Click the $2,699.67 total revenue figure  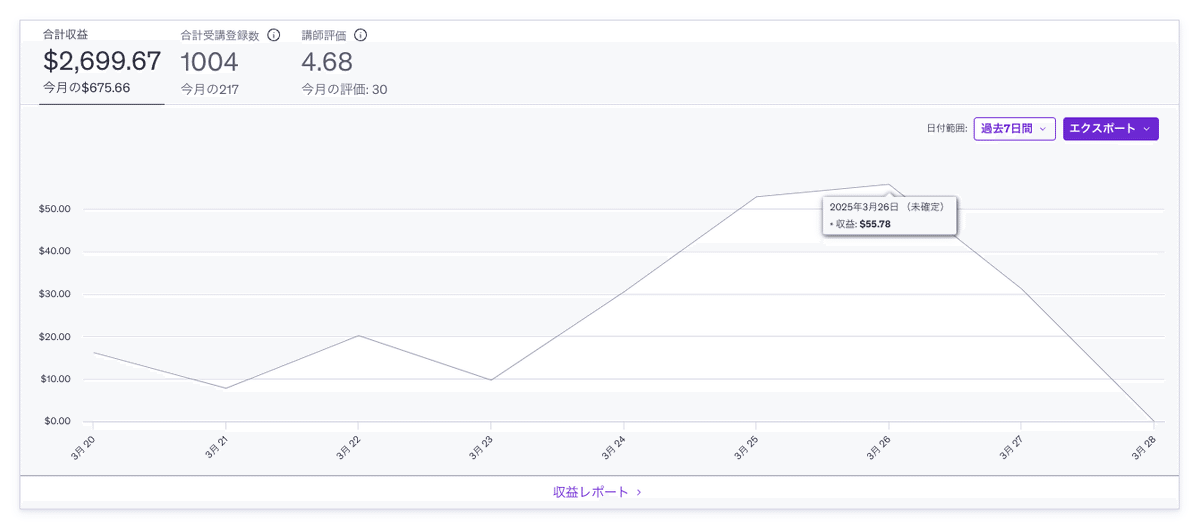point(102,62)
